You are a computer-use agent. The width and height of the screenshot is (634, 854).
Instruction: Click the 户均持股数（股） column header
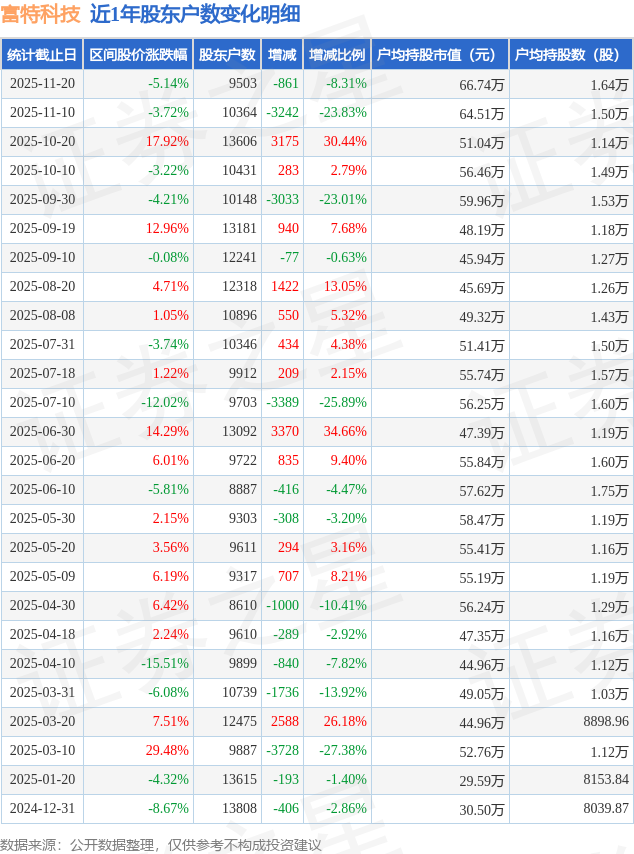coord(570,55)
